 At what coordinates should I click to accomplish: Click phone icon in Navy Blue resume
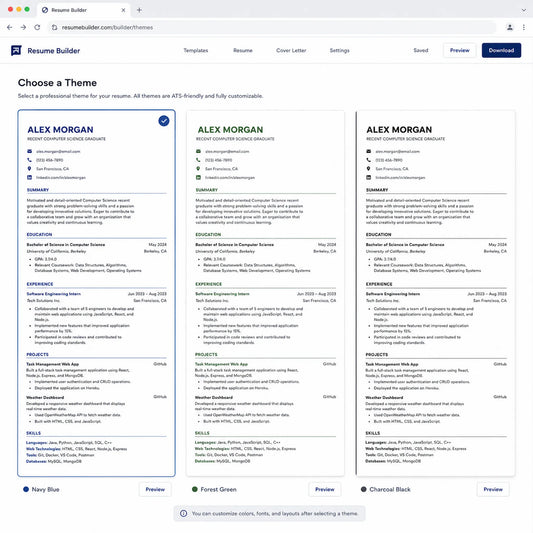tap(29, 160)
